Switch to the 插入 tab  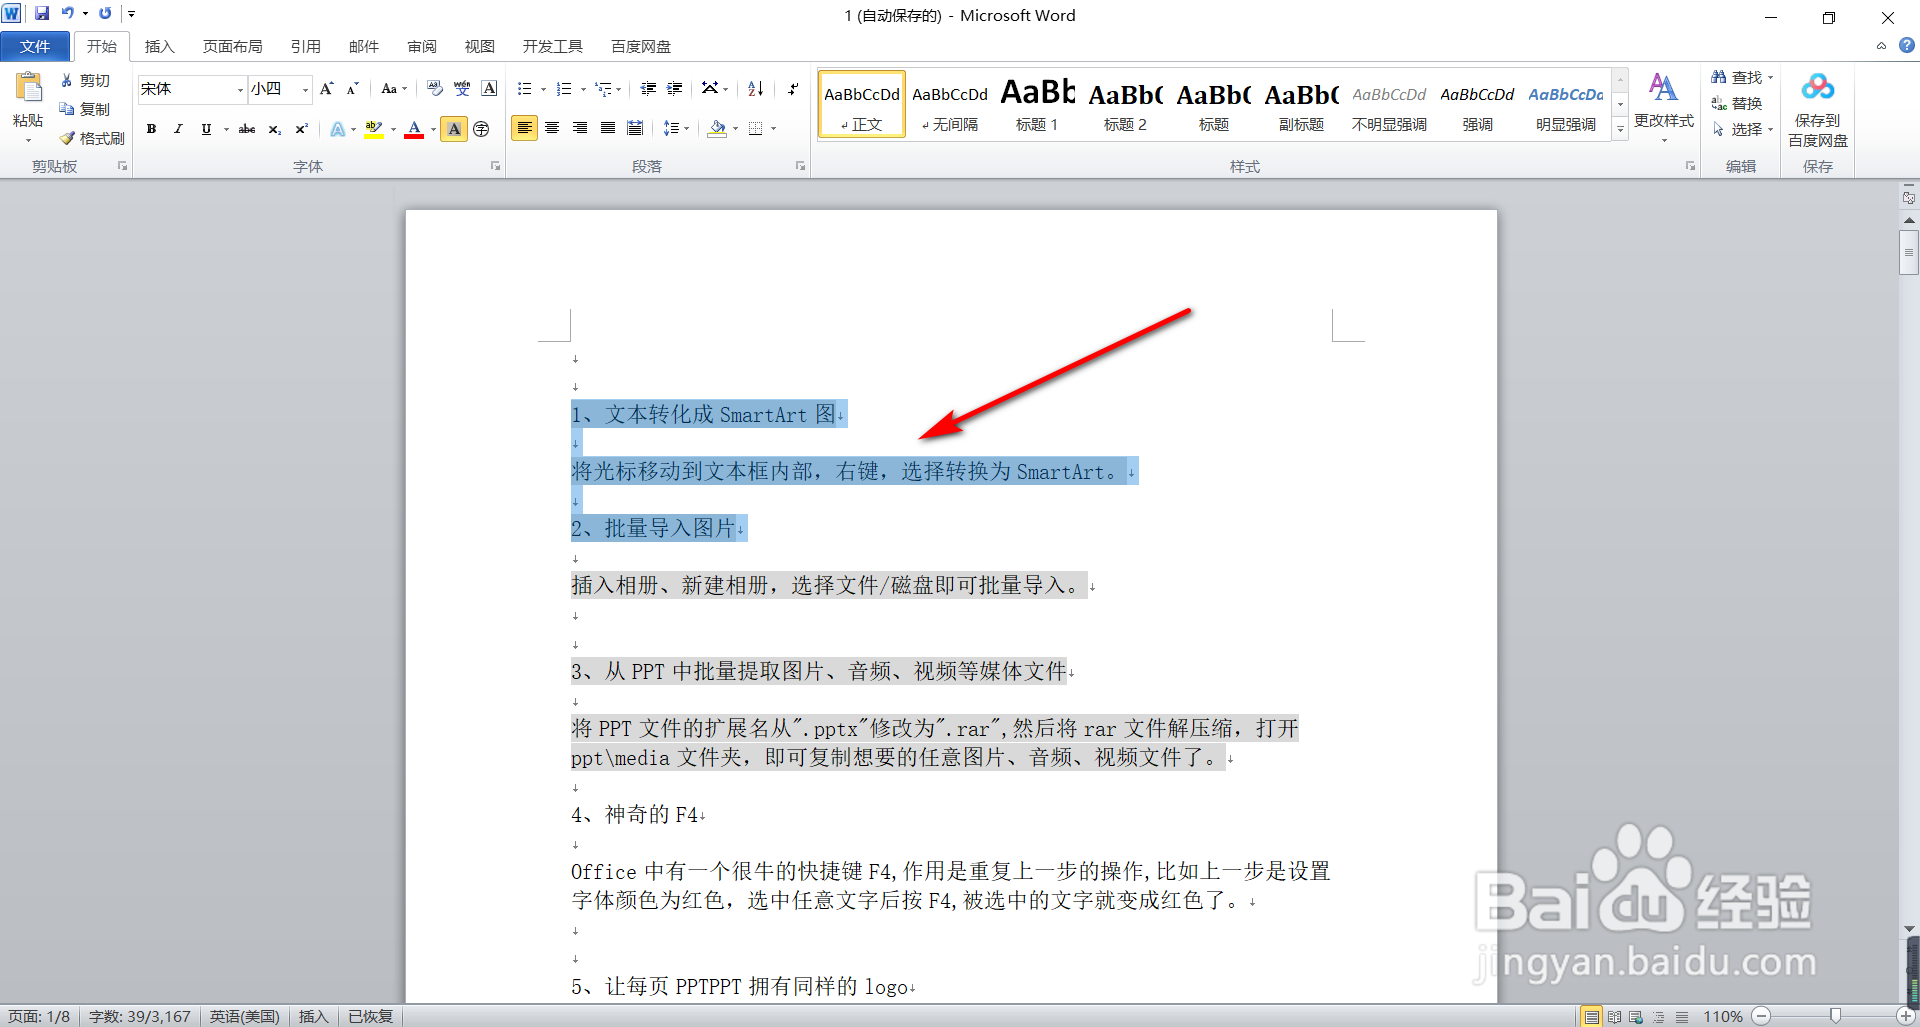point(159,46)
